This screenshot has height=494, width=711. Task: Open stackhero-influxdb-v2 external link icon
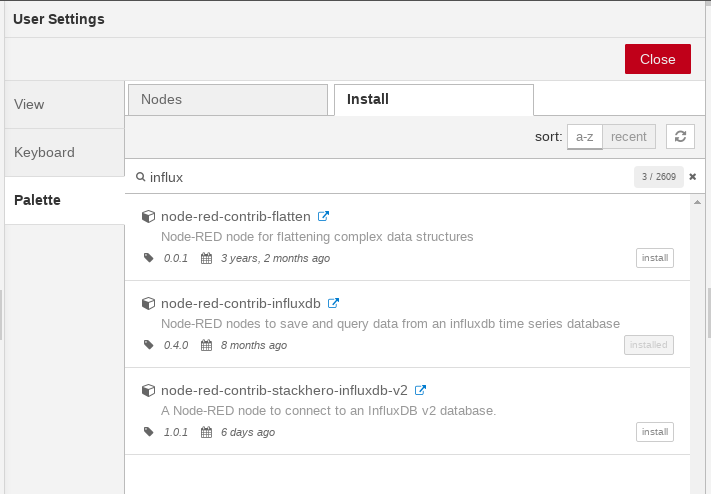pos(420,390)
